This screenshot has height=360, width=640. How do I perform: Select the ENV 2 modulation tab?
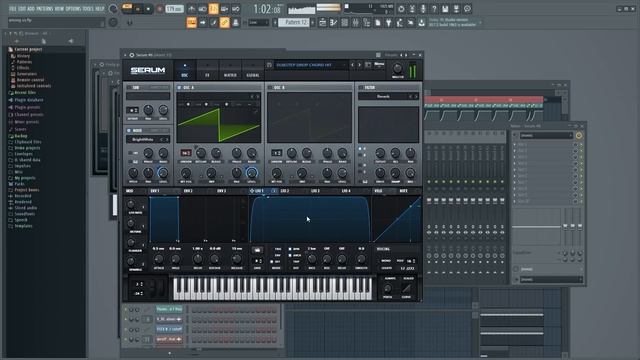click(188, 191)
